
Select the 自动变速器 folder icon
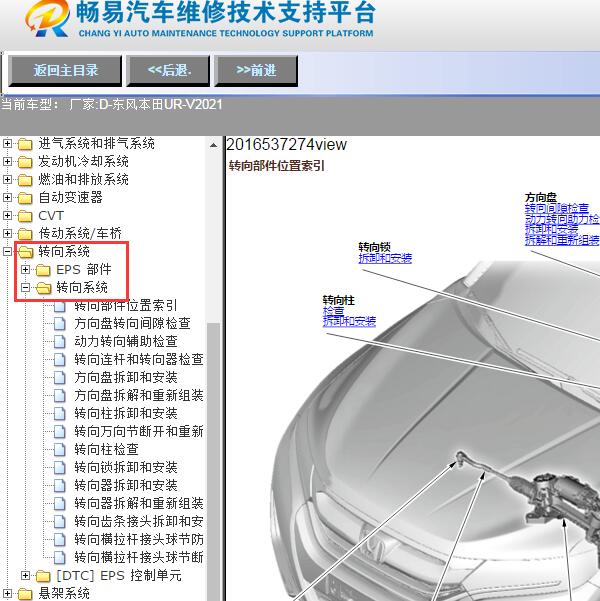[25, 198]
